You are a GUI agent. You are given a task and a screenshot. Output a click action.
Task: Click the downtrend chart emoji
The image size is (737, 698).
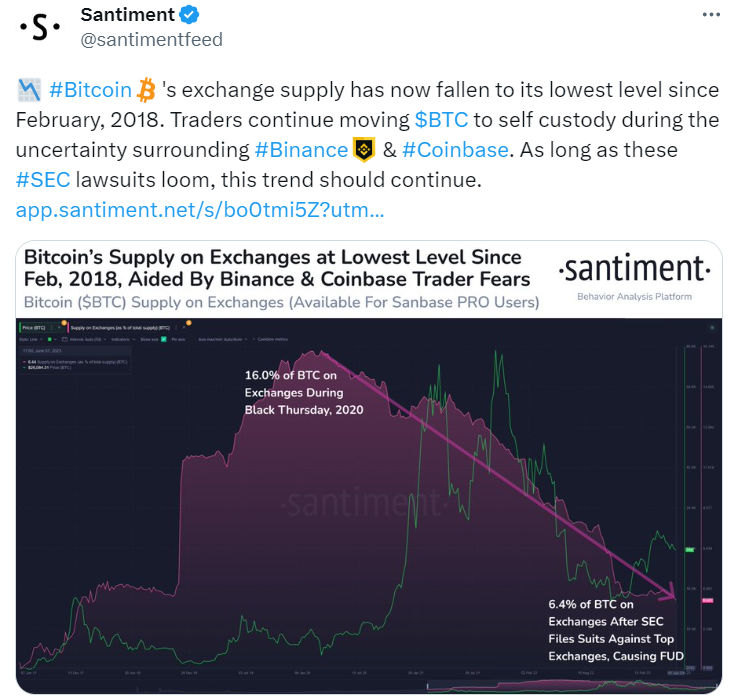coord(29,90)
